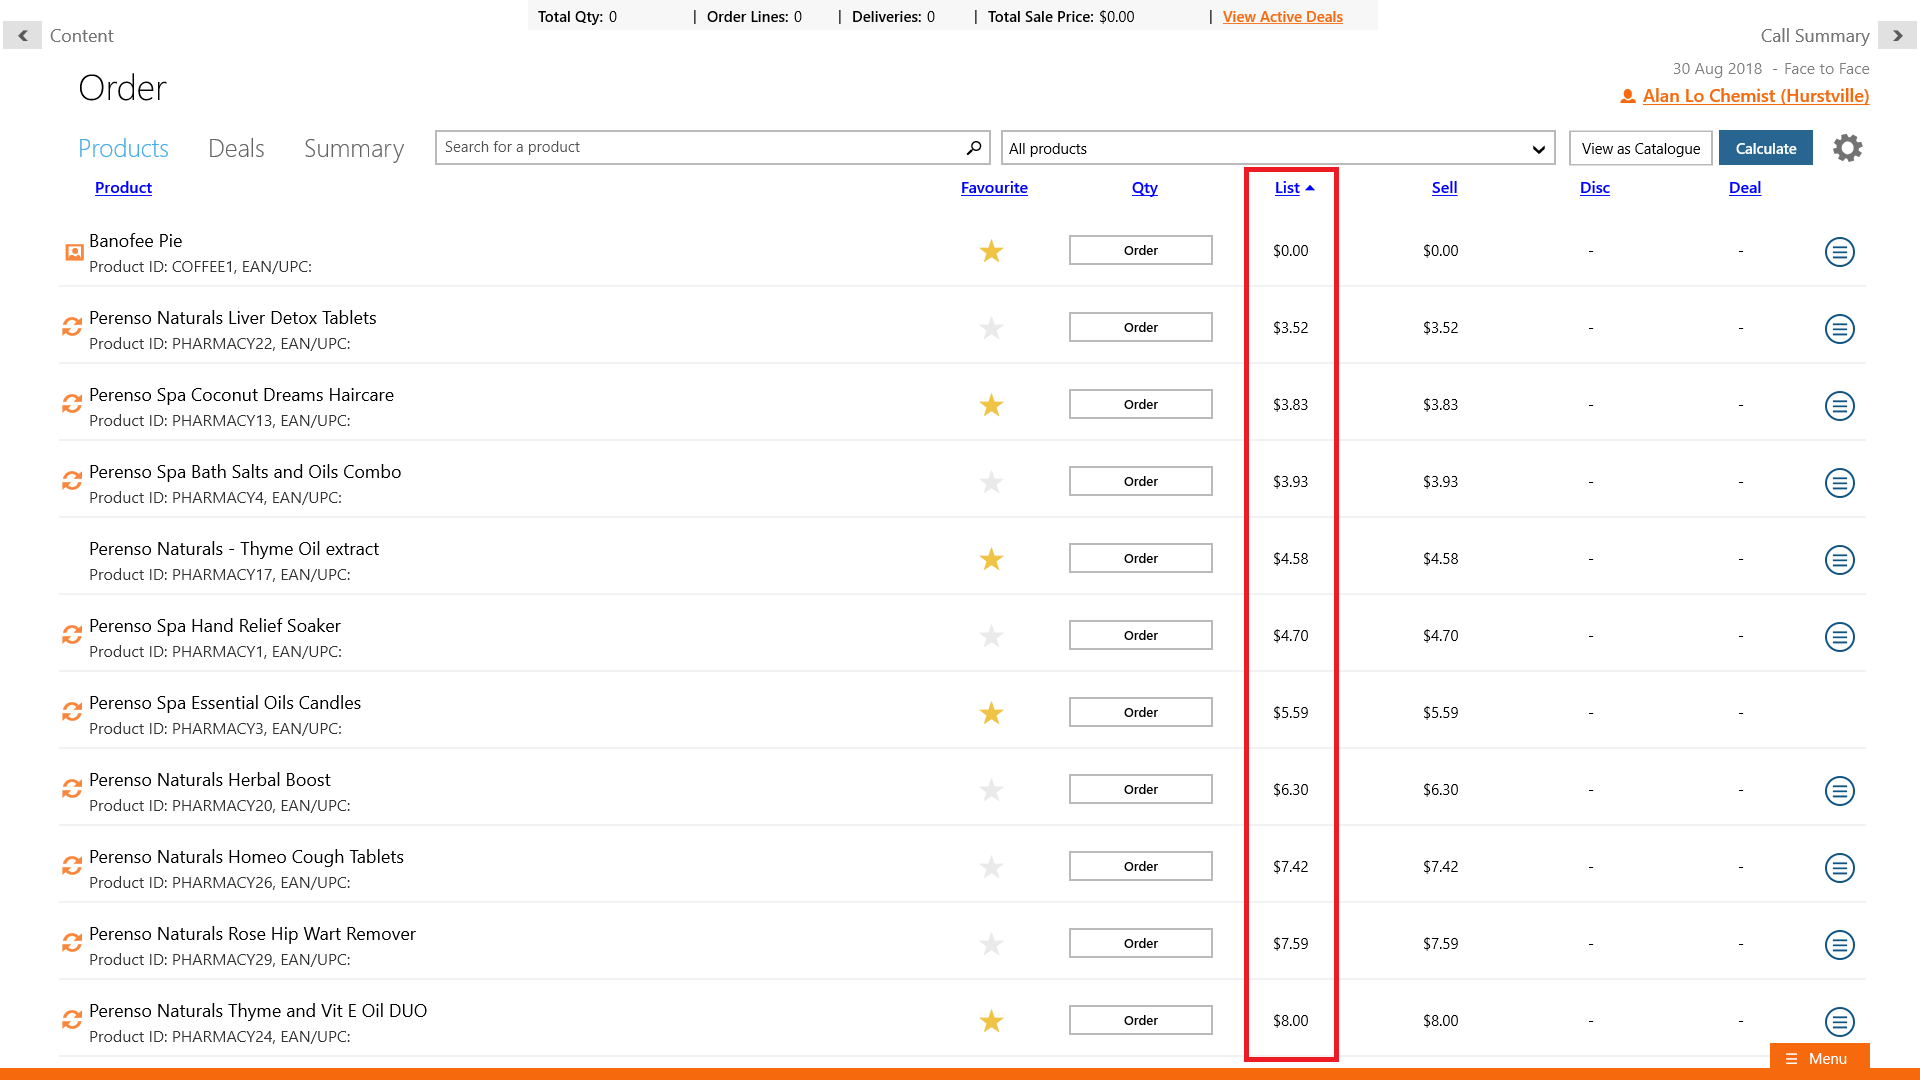Viewport: 1920px width, 1080px height.
Task: Click image icon next to Banofee Pie
Action: click(74, 252)
